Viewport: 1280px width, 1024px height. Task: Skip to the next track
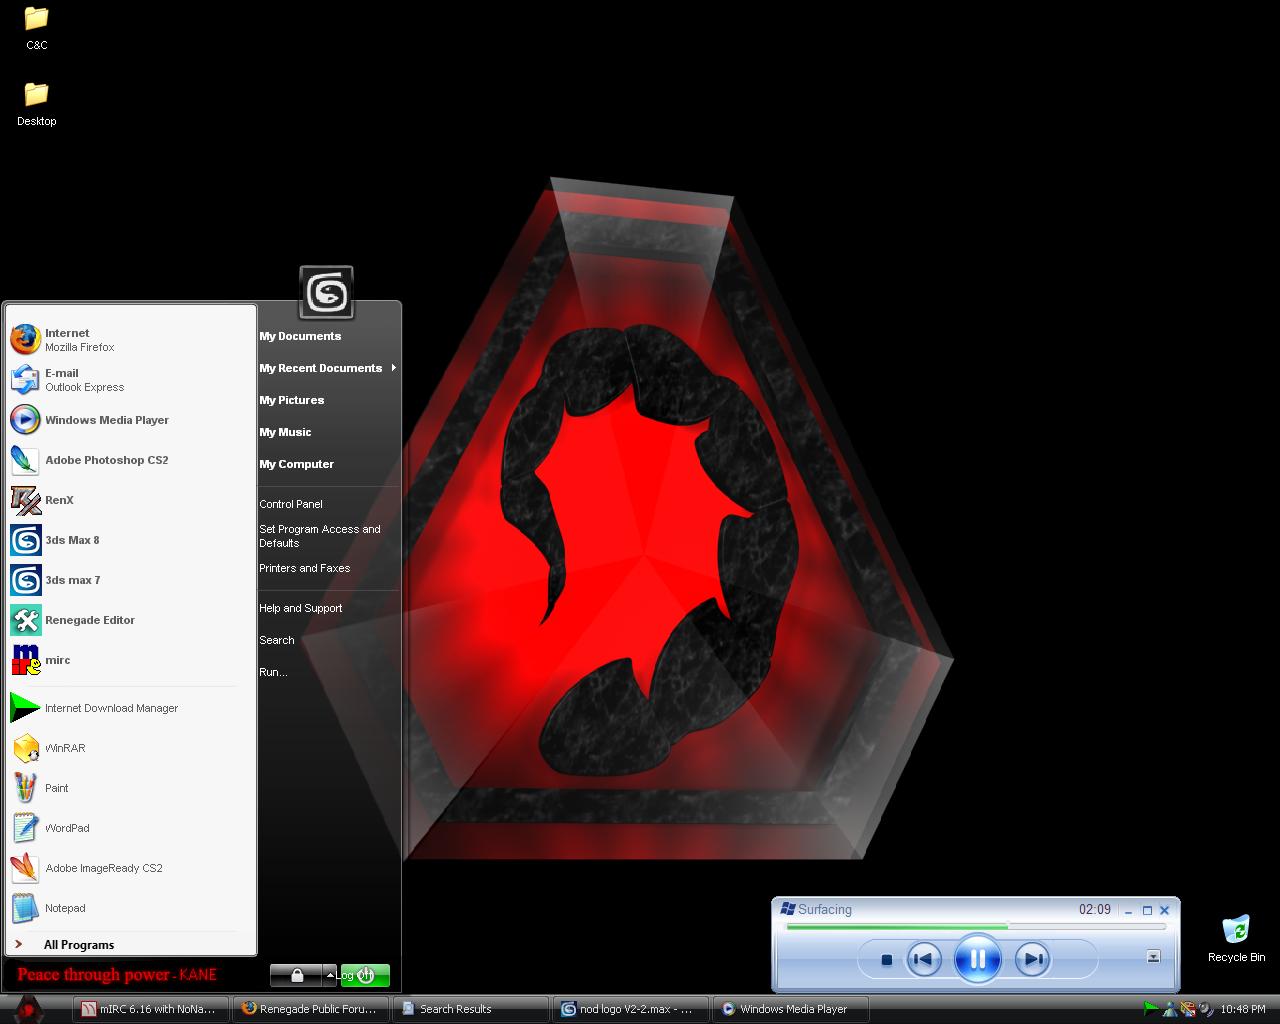point(1032,960)
